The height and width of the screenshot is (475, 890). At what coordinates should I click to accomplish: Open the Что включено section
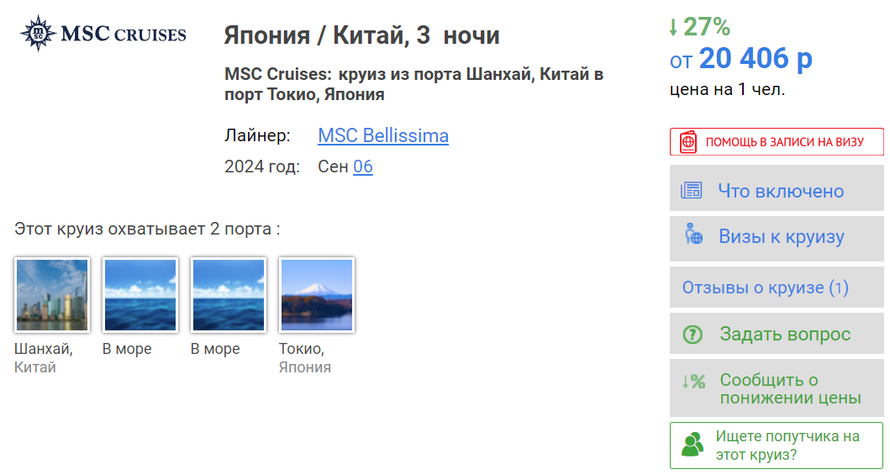(776, 188)
